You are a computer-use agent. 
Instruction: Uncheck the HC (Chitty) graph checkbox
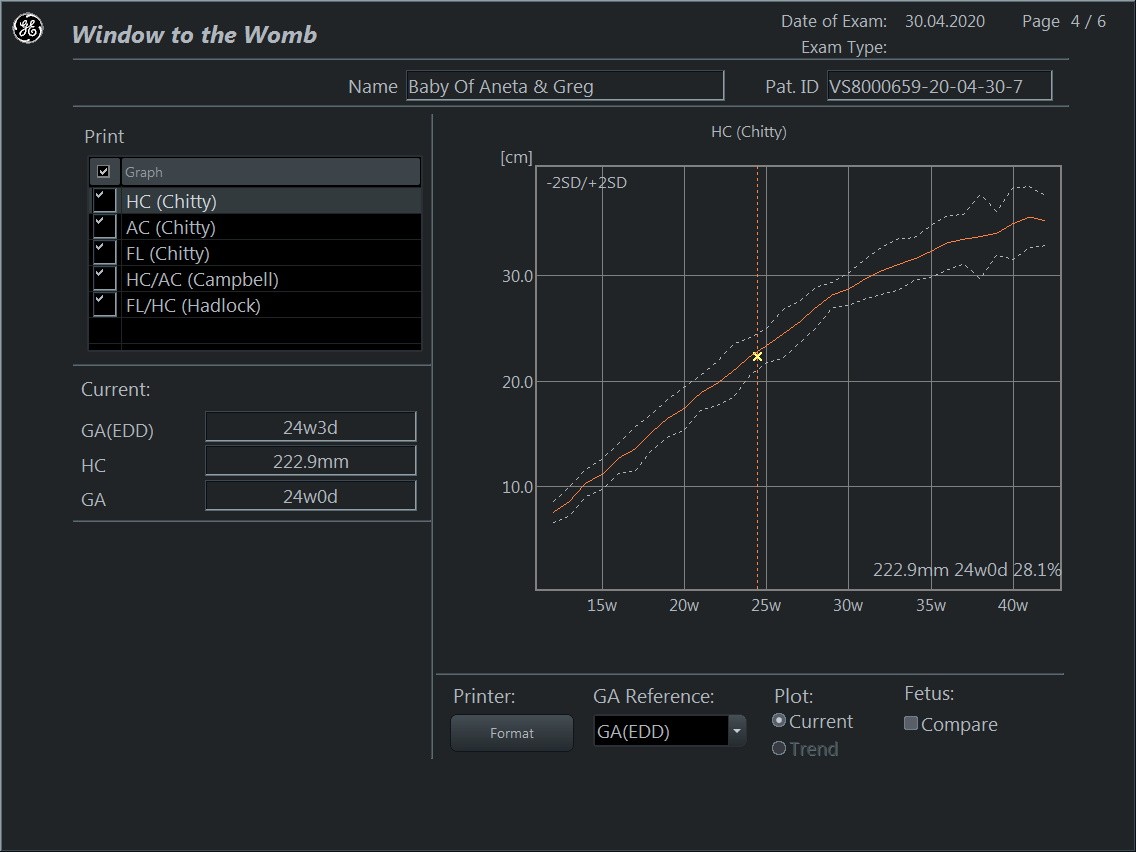tap(104, 200)
